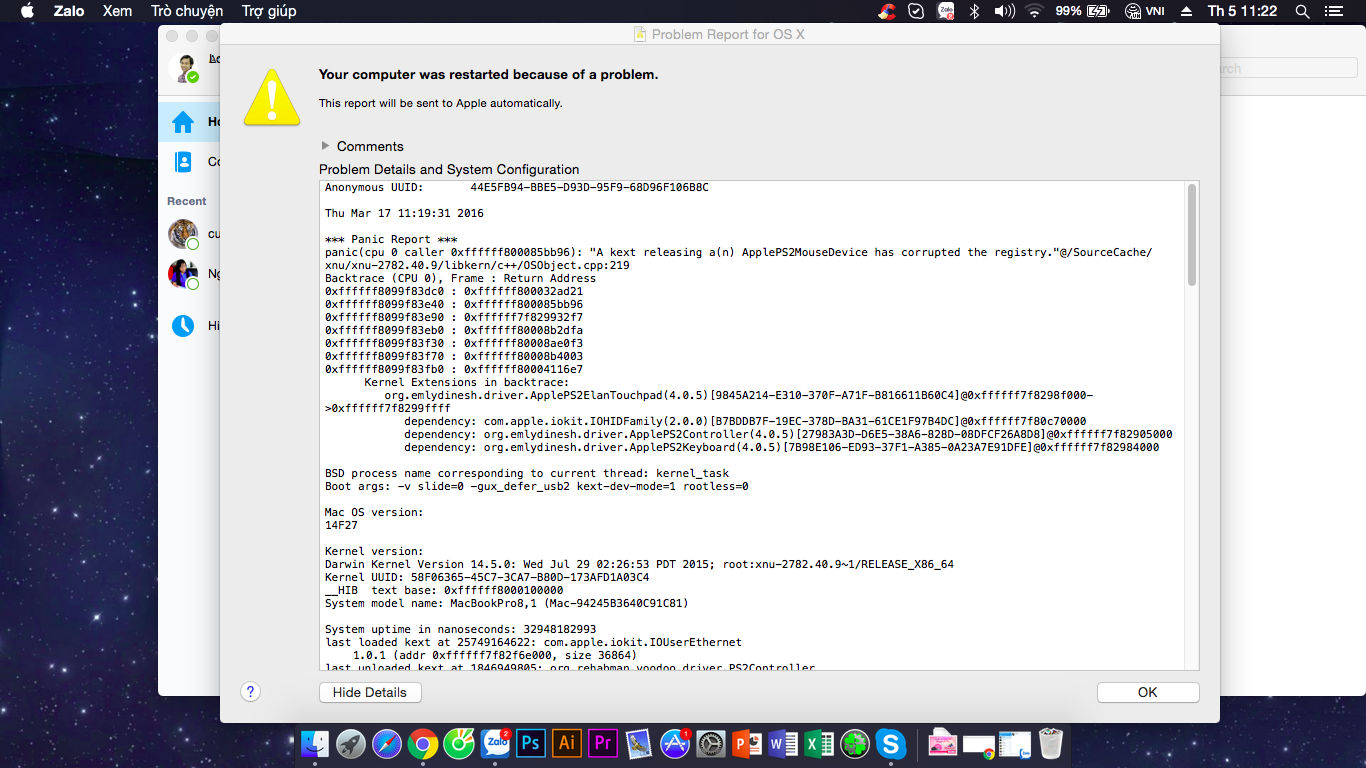The image size is (1366, 768).
Task: Open the Contacts icon in Zalo sidebar
Action: click(x=183, y=161)
